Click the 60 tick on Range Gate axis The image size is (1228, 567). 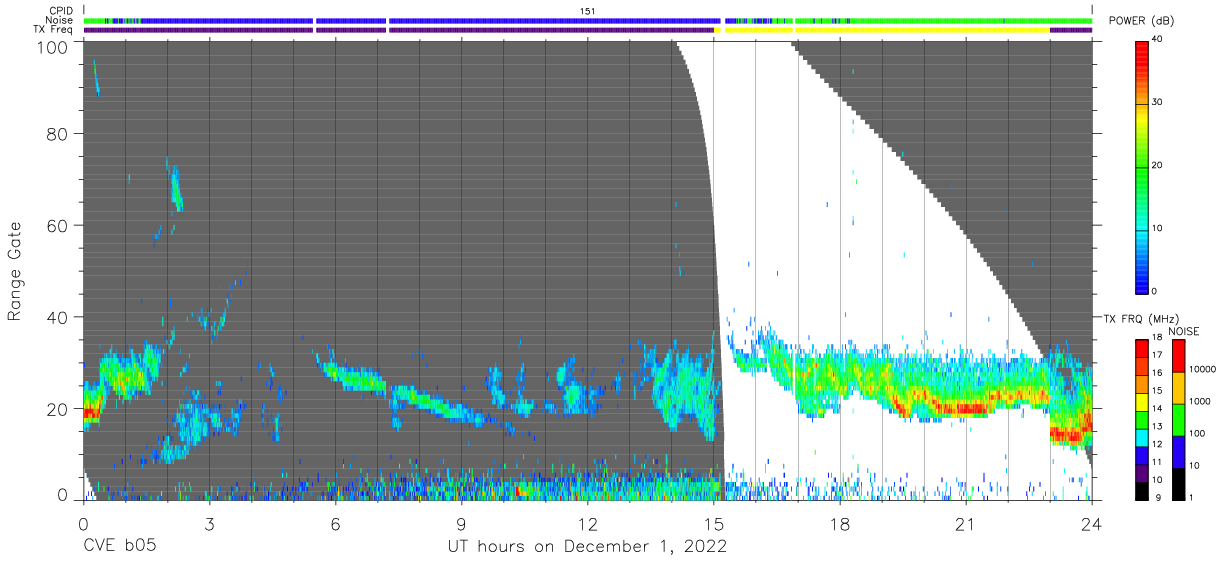[x=59, y=225]
